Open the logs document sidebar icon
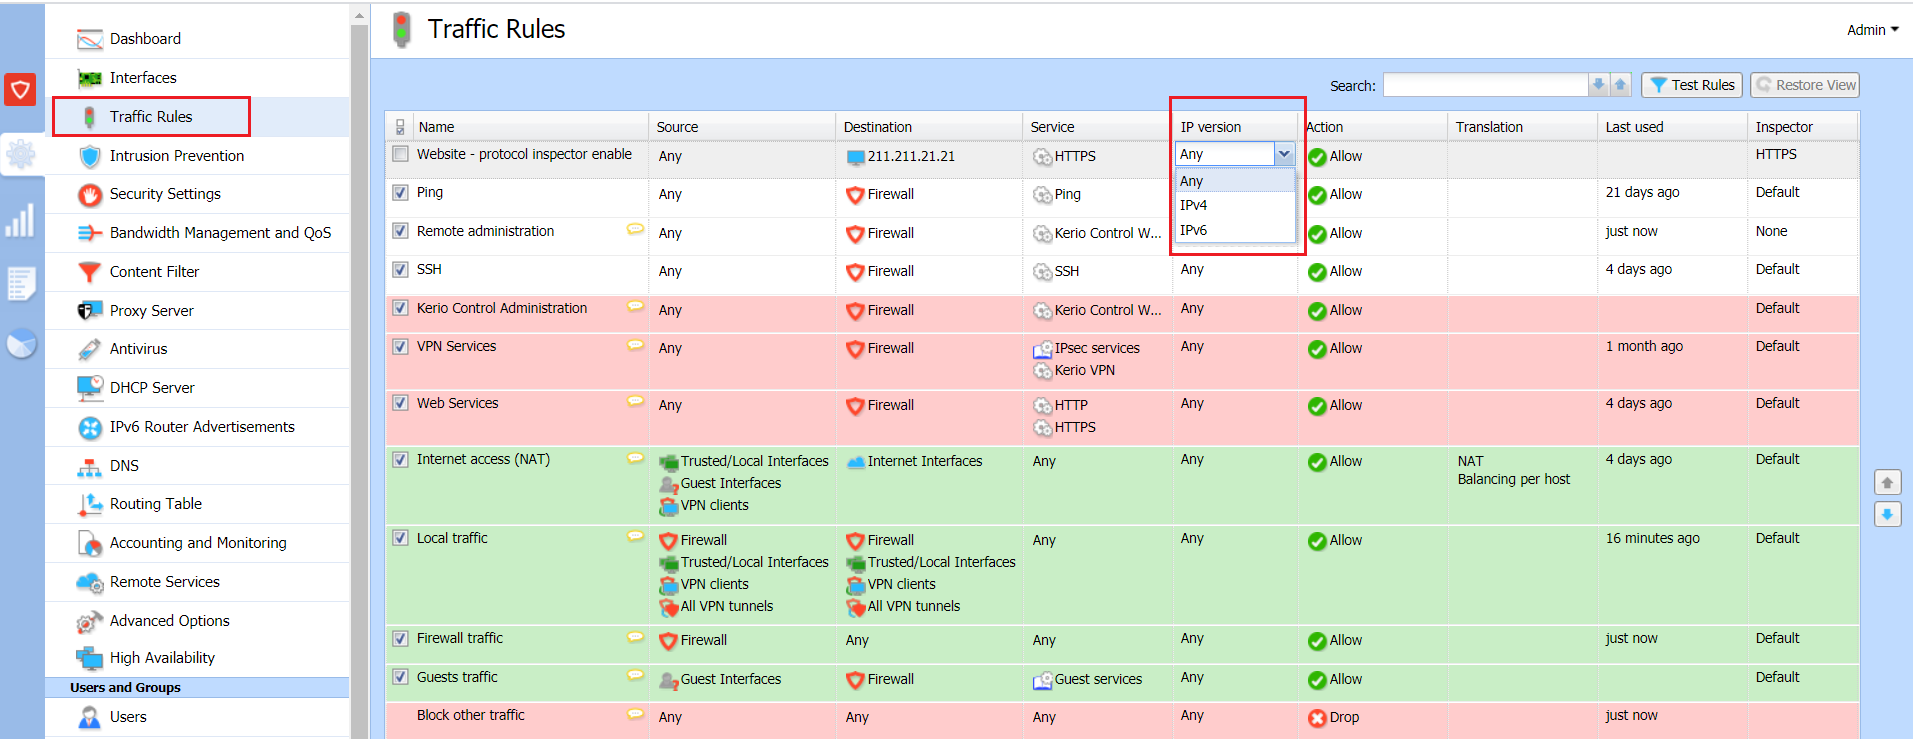This screenshot has width=1913, height=739. pyautogui.click(x=21, y=283)
